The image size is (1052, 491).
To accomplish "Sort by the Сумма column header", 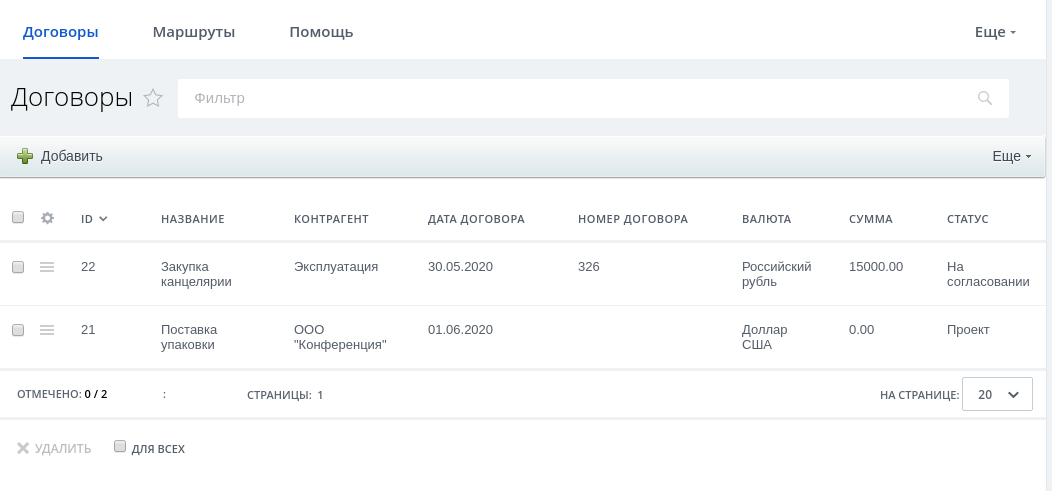I will (x=870, y=219).
